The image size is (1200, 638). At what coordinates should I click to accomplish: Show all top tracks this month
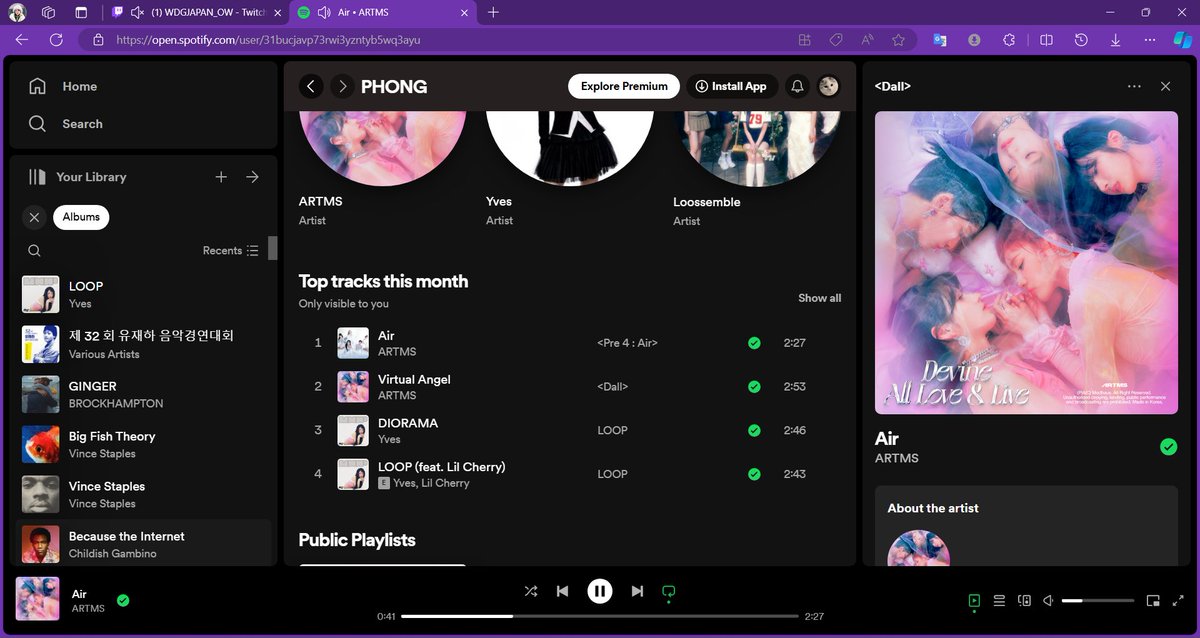(819, 298)
